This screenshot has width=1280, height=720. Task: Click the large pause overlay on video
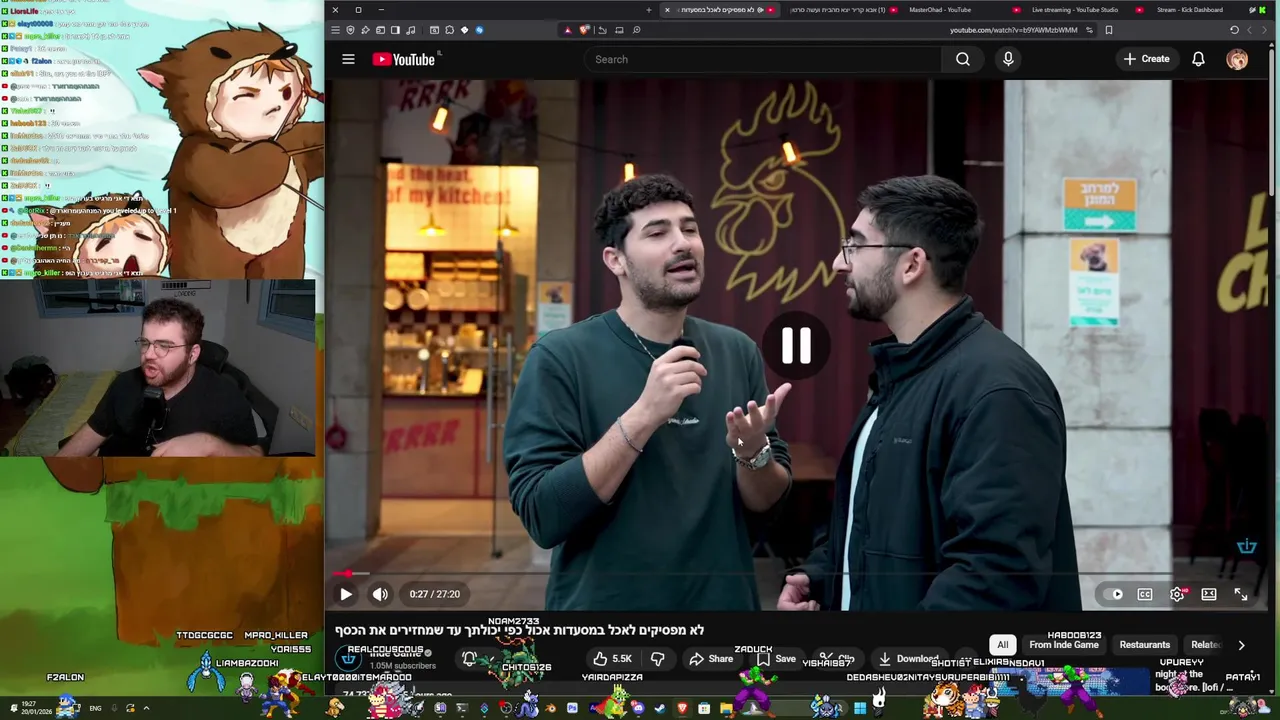(x=796, y=345)
